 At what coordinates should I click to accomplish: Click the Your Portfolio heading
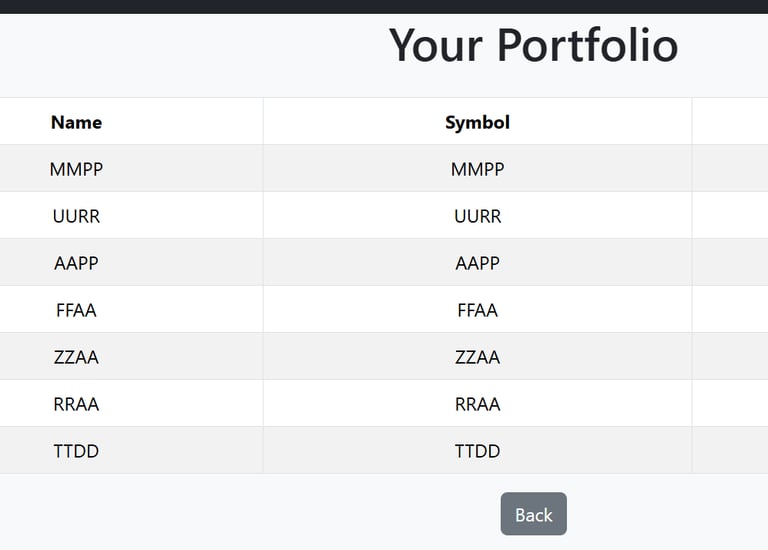coord(533,45)
